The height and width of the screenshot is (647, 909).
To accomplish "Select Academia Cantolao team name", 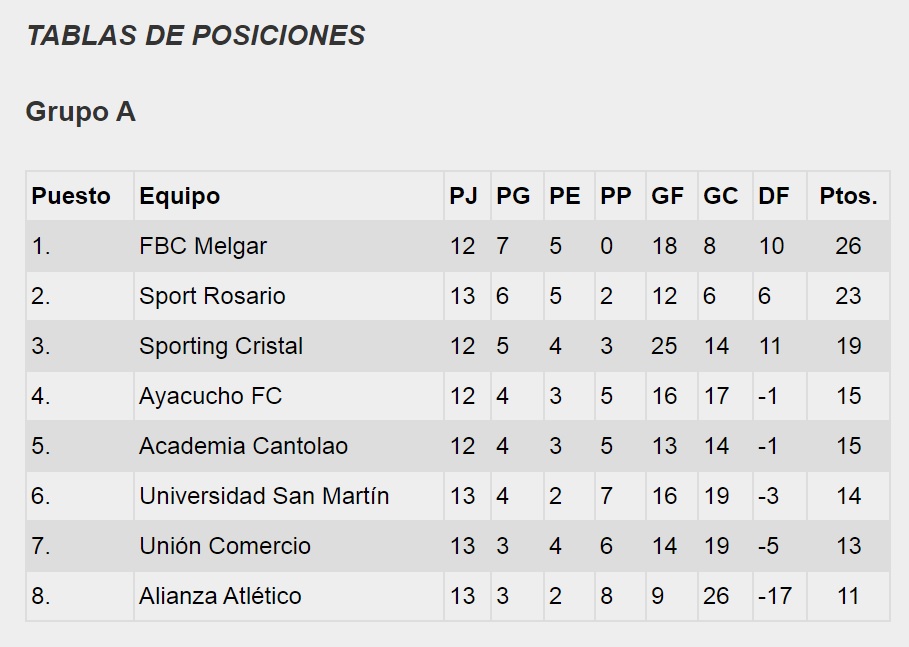I will pos(243,446).
